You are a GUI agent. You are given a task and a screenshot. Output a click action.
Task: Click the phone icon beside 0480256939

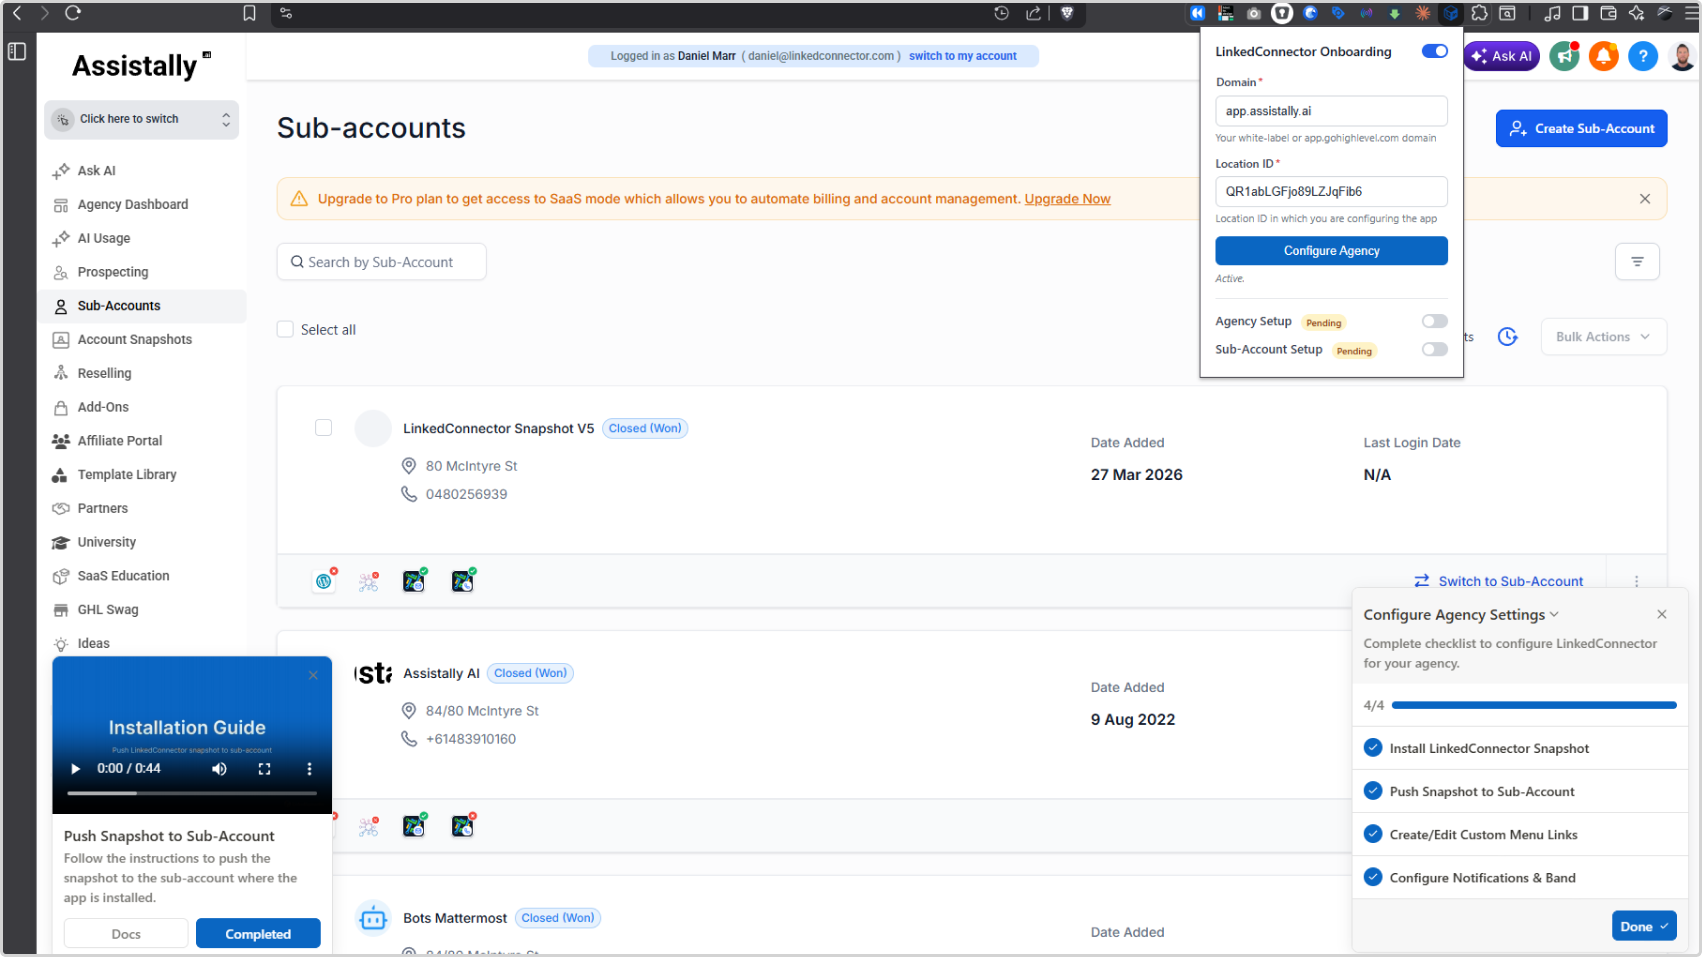pyautogui.click(x=409, y=494)
